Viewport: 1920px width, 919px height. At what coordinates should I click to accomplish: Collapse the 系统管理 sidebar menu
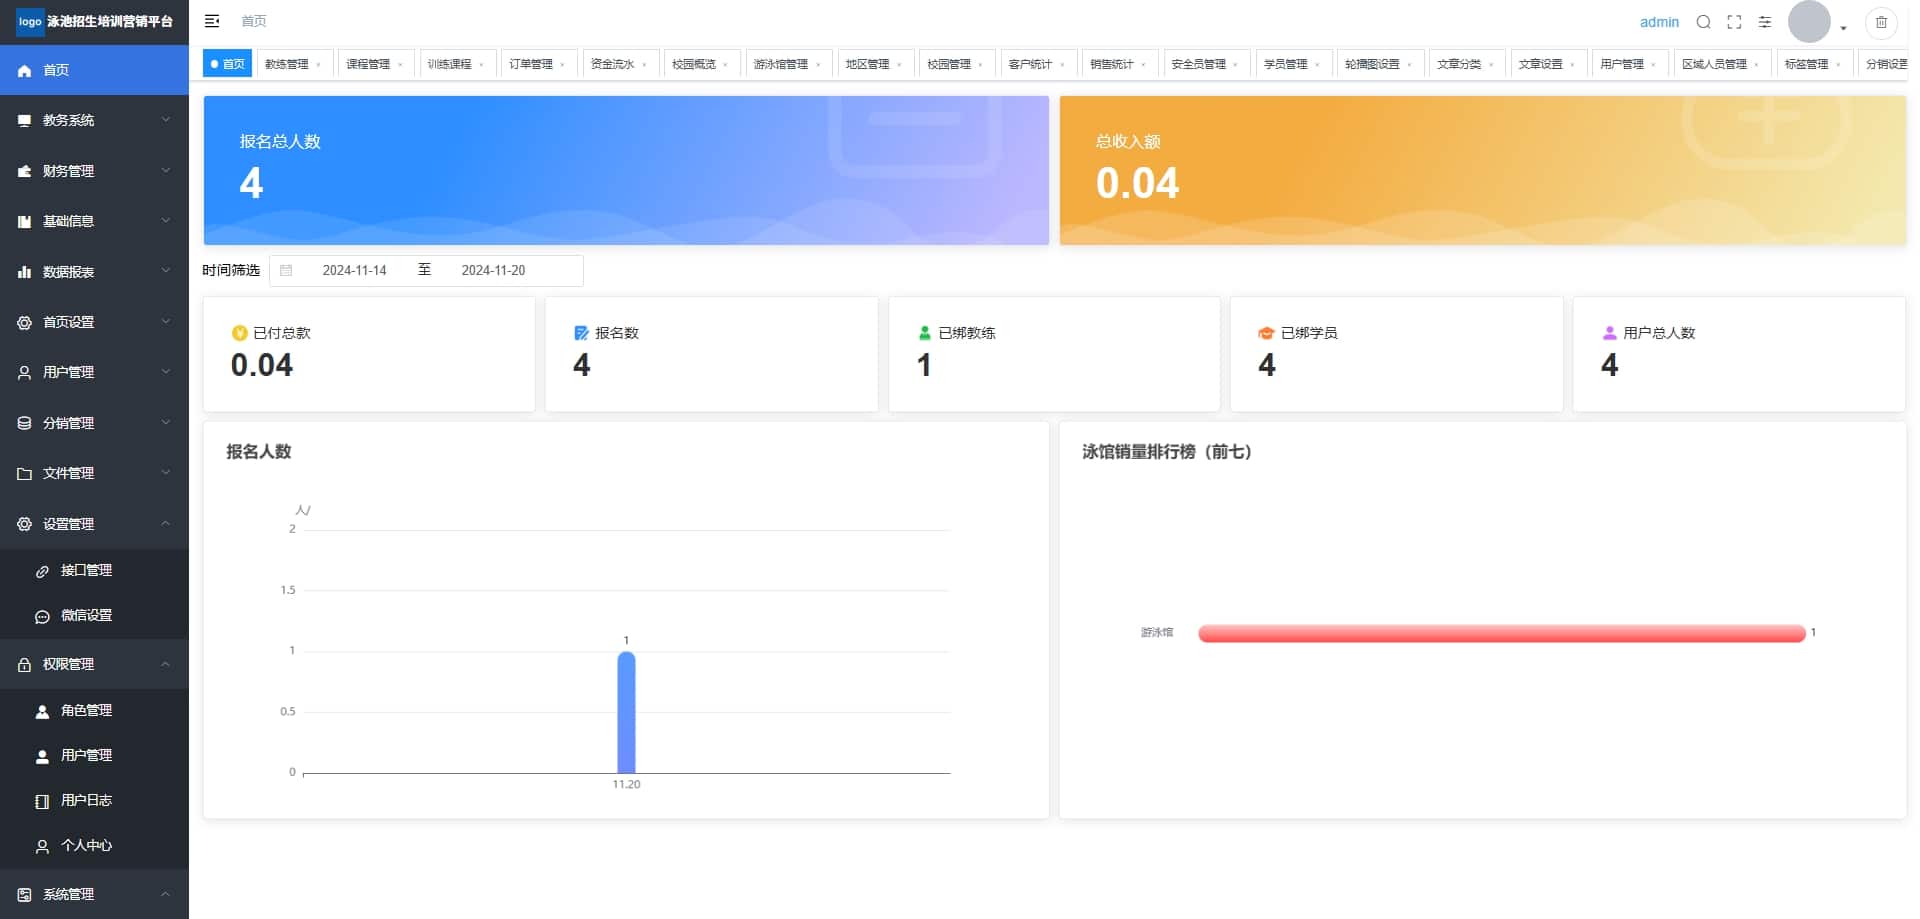coord(94,894)
